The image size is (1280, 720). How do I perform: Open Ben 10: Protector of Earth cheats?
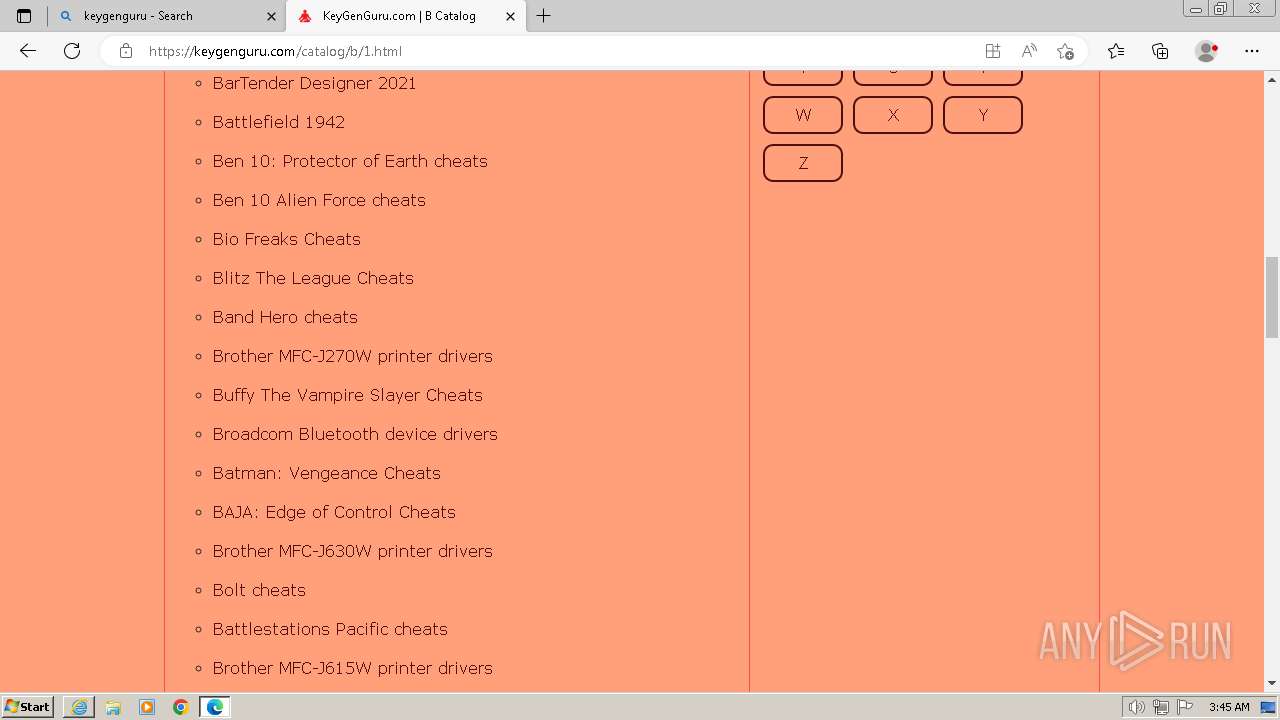[x=350, y=161]
